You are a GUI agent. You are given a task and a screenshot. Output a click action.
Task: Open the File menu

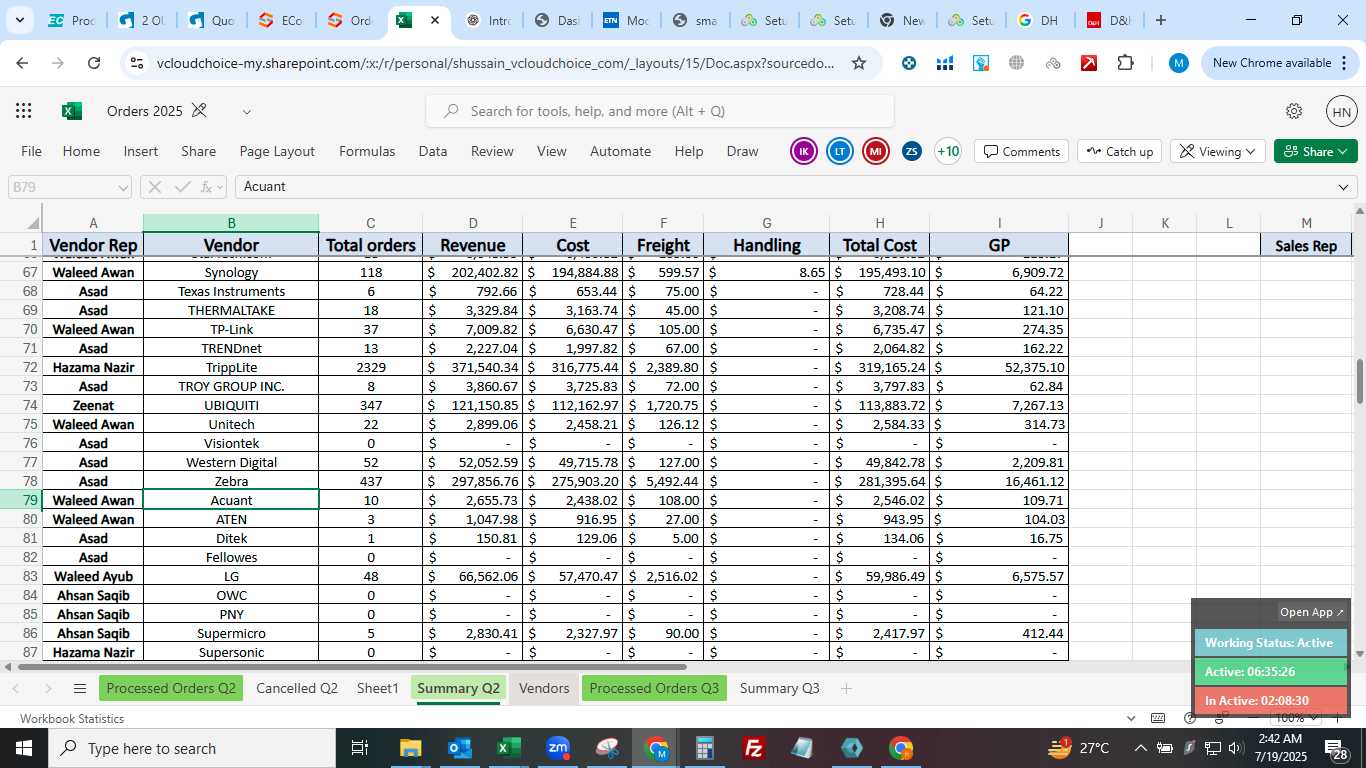[x=31, y=151]
